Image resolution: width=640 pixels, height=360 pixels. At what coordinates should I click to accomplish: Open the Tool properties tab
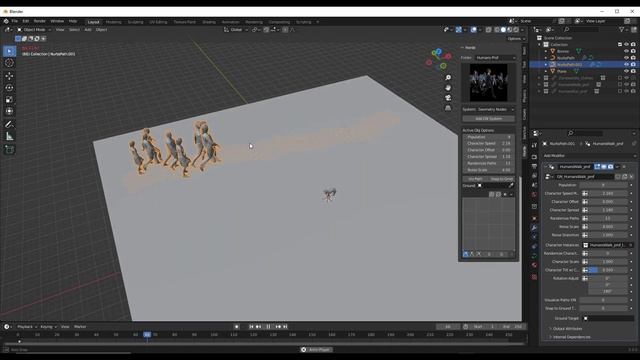point(534,146)
